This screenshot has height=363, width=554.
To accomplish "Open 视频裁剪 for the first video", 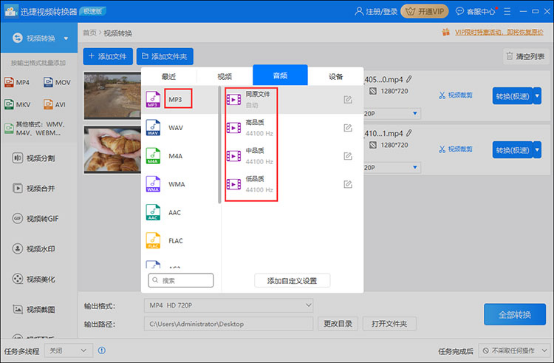I will [456, 95].
